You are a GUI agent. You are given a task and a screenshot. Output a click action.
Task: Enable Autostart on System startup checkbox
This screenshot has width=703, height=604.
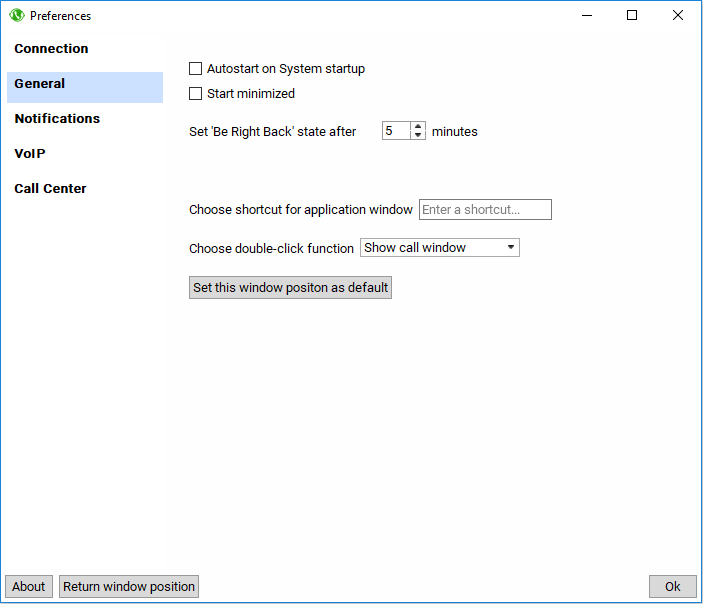click(x=196, y=69)
